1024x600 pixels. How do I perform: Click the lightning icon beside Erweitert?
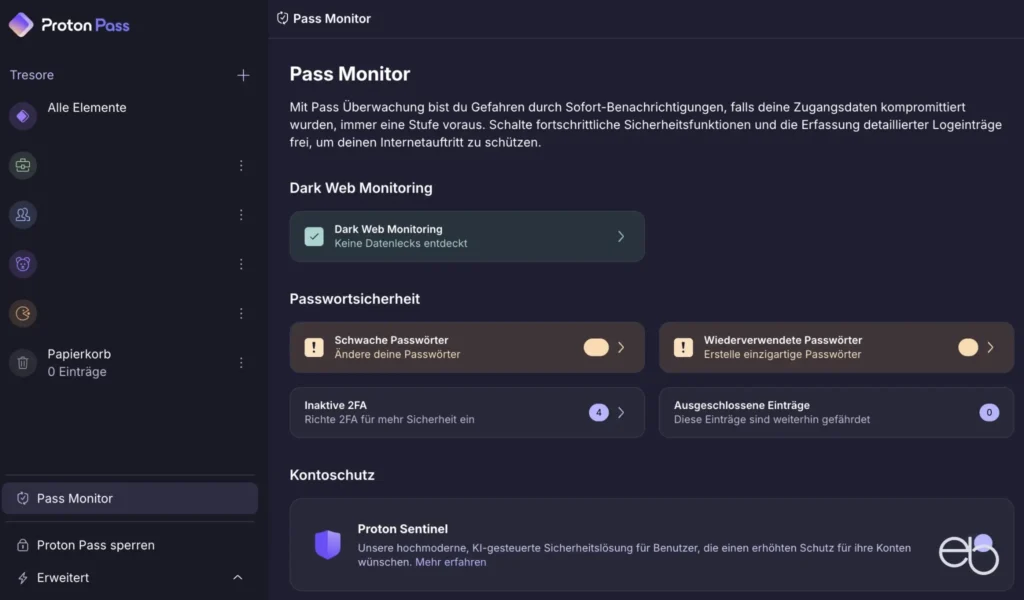23,578
